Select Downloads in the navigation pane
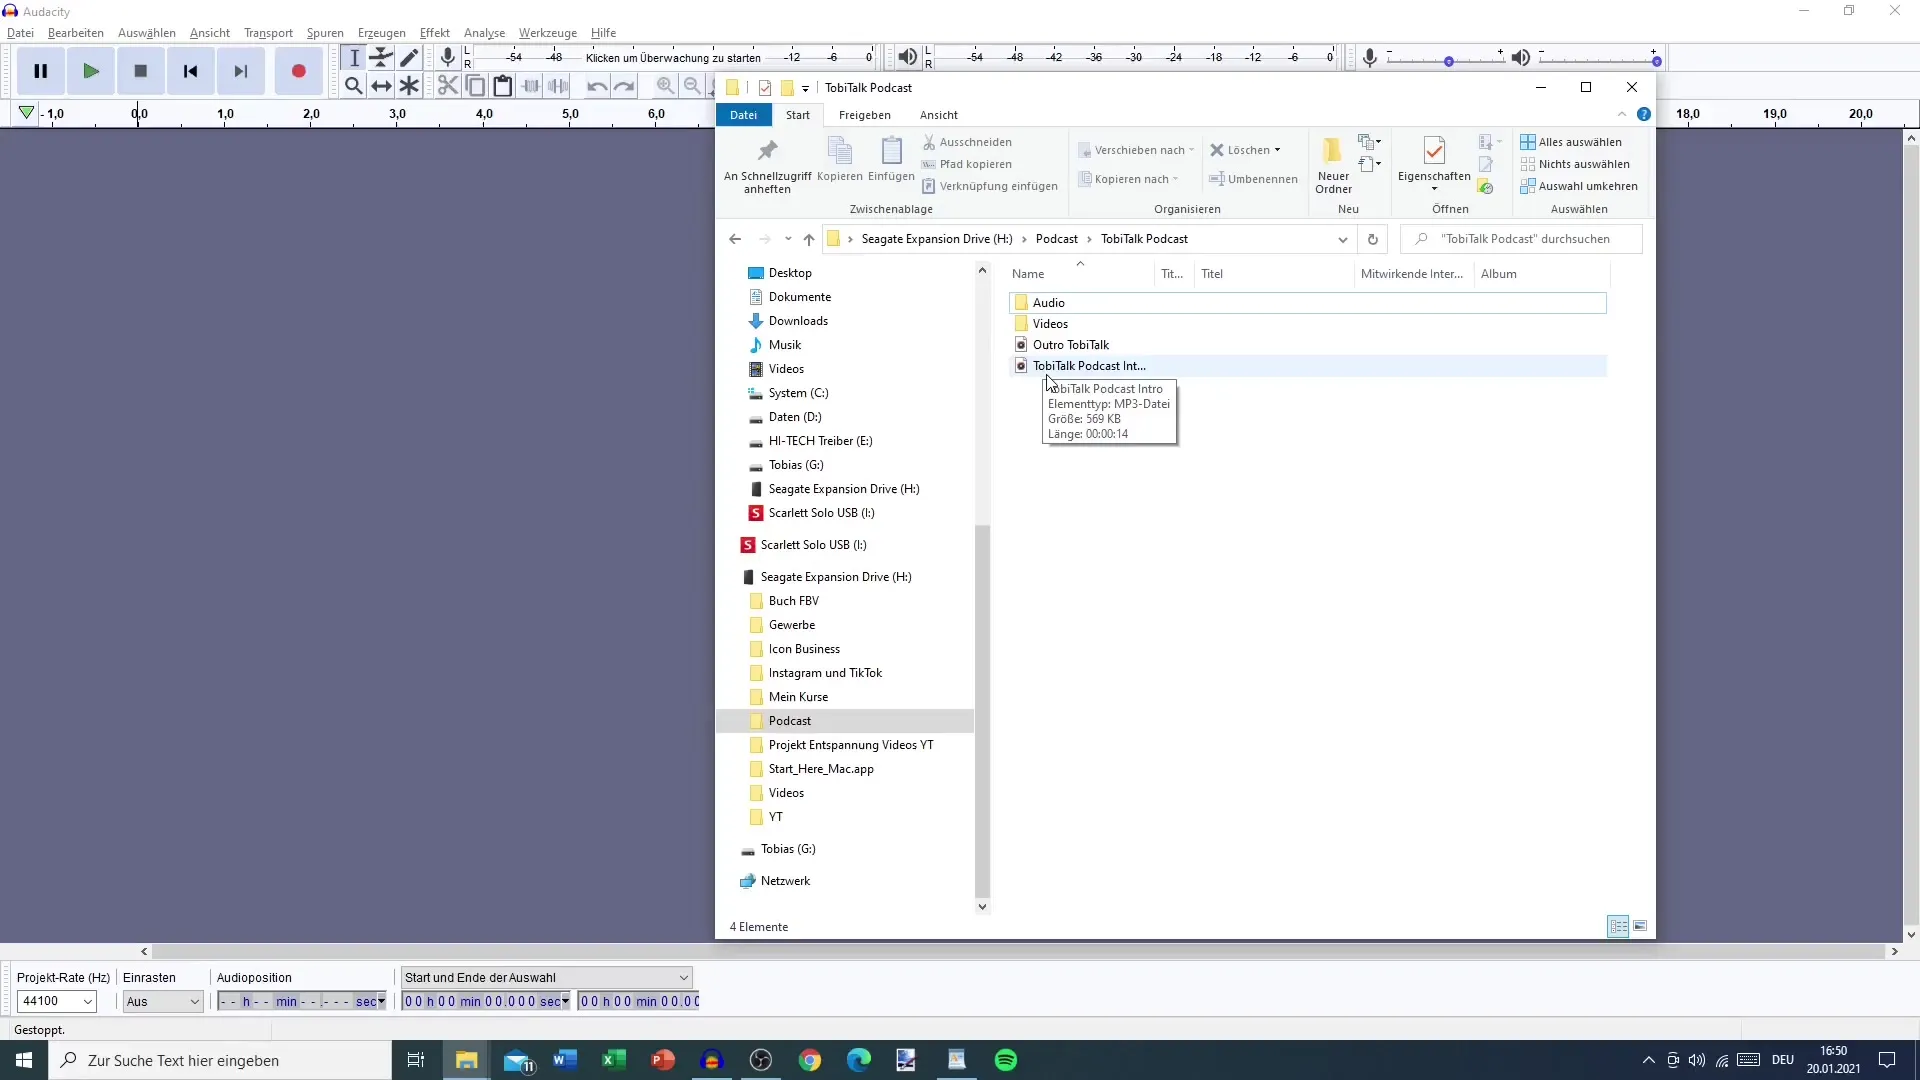 click(798, 321)
